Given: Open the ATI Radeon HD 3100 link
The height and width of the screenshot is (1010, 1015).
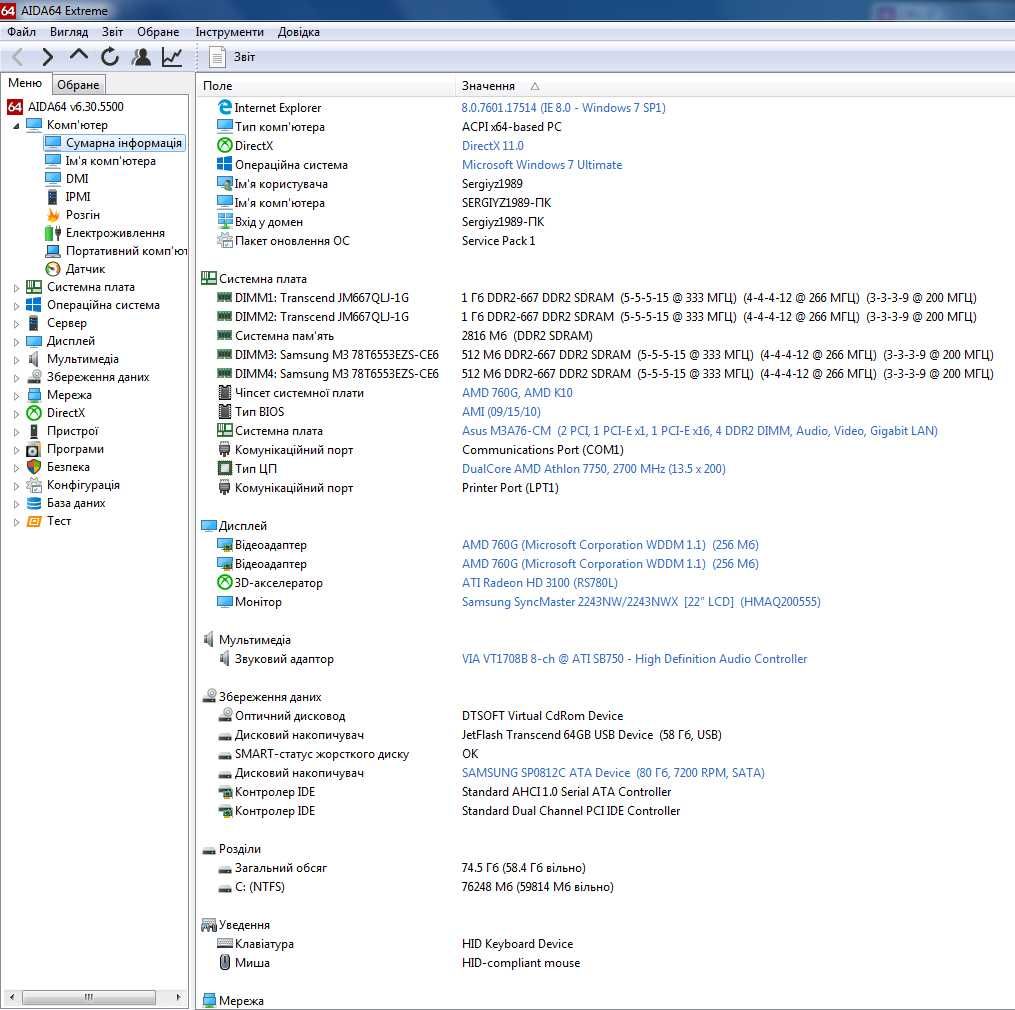Looking at the screenshot, I should (x=540, y=583).
